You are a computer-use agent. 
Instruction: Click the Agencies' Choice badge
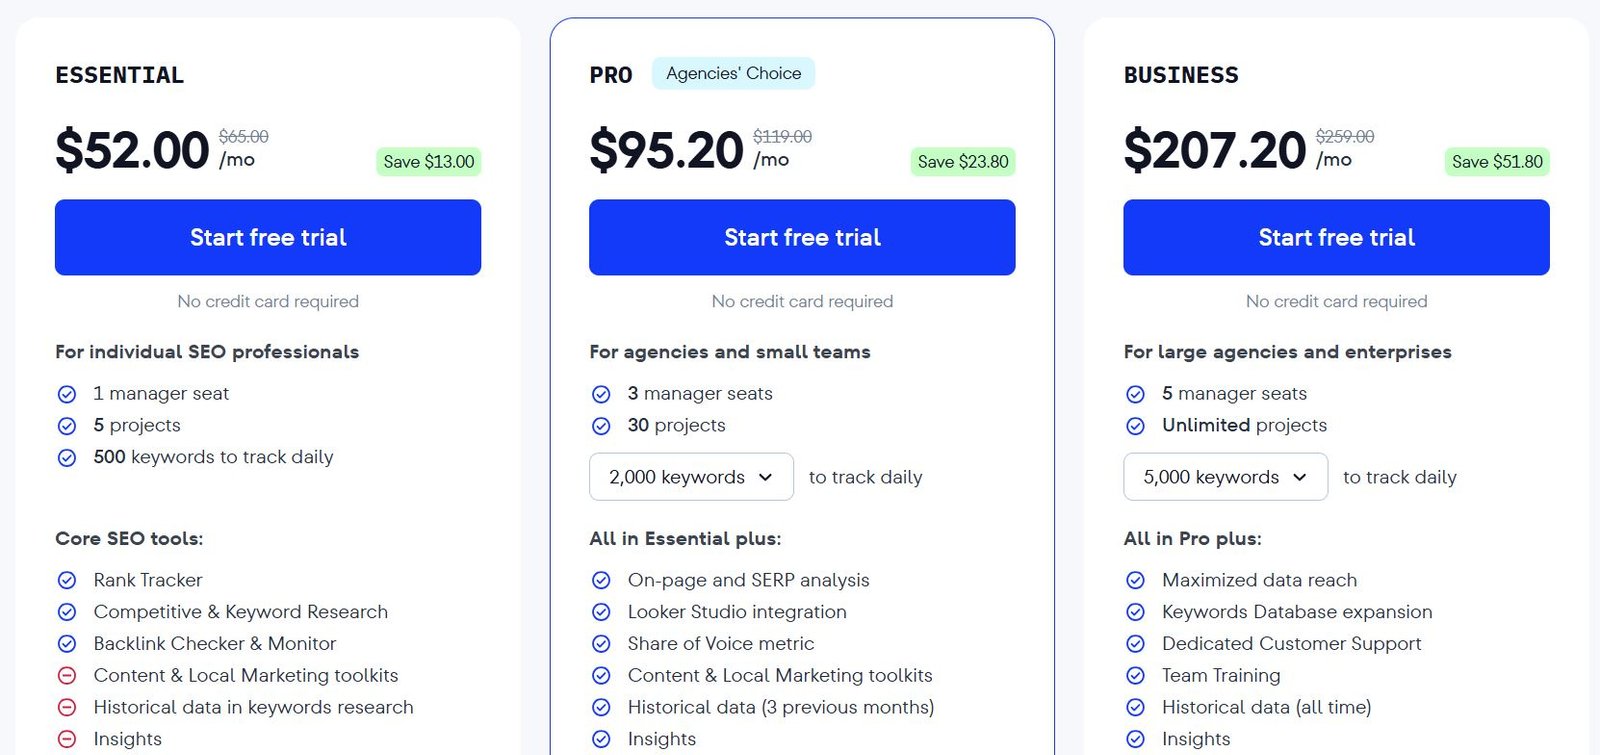733,73
